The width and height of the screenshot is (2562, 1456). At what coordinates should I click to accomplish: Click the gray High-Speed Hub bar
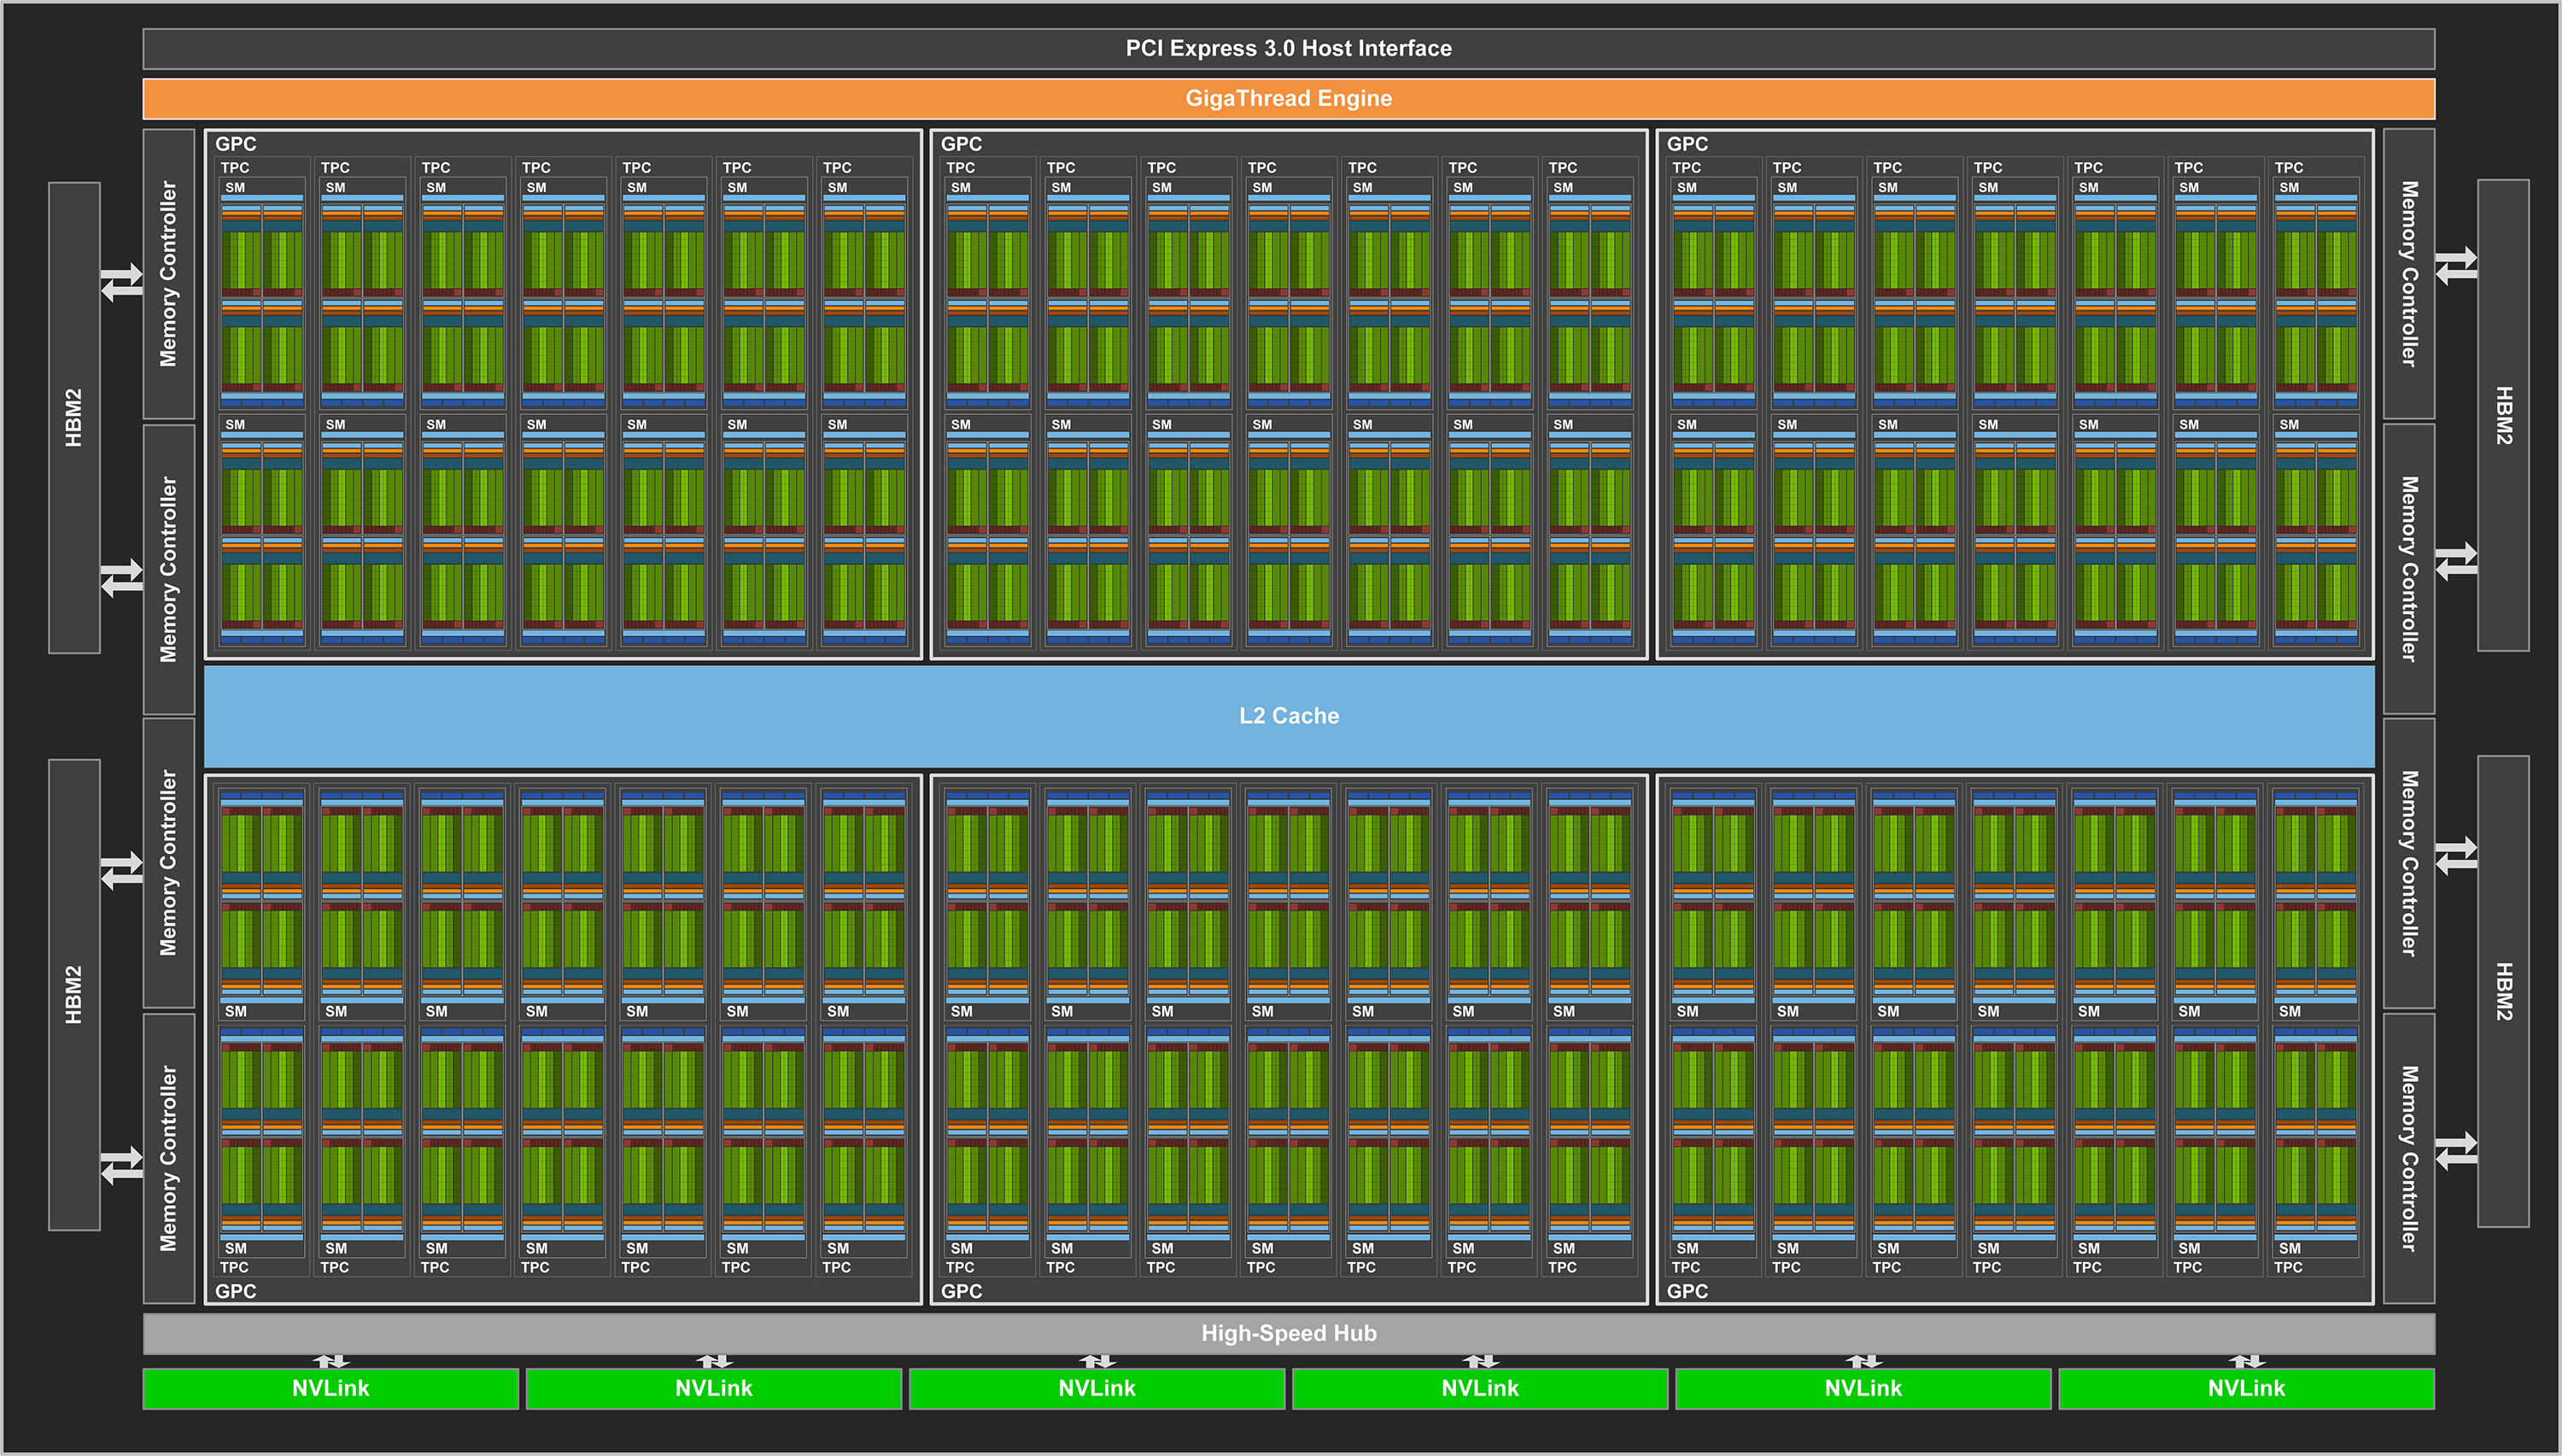coord(1288,1333)
